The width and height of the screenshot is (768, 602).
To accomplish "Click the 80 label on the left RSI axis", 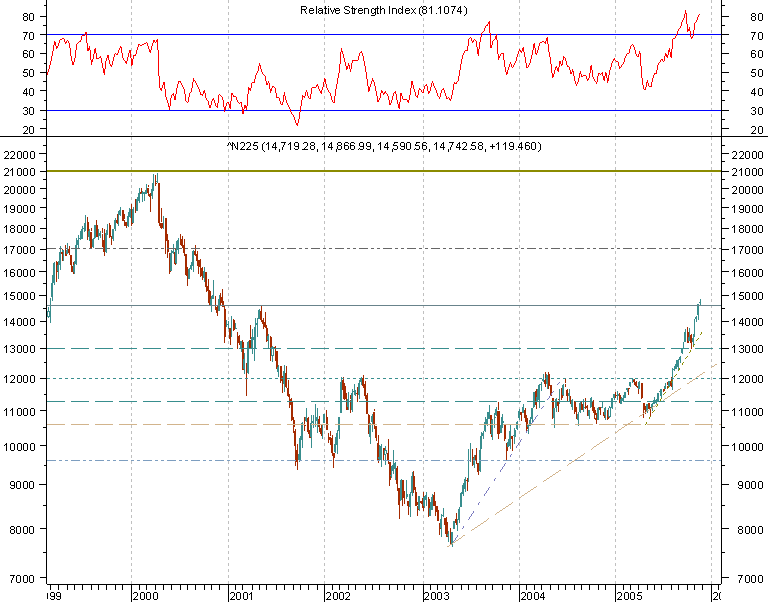I will 28,17.
